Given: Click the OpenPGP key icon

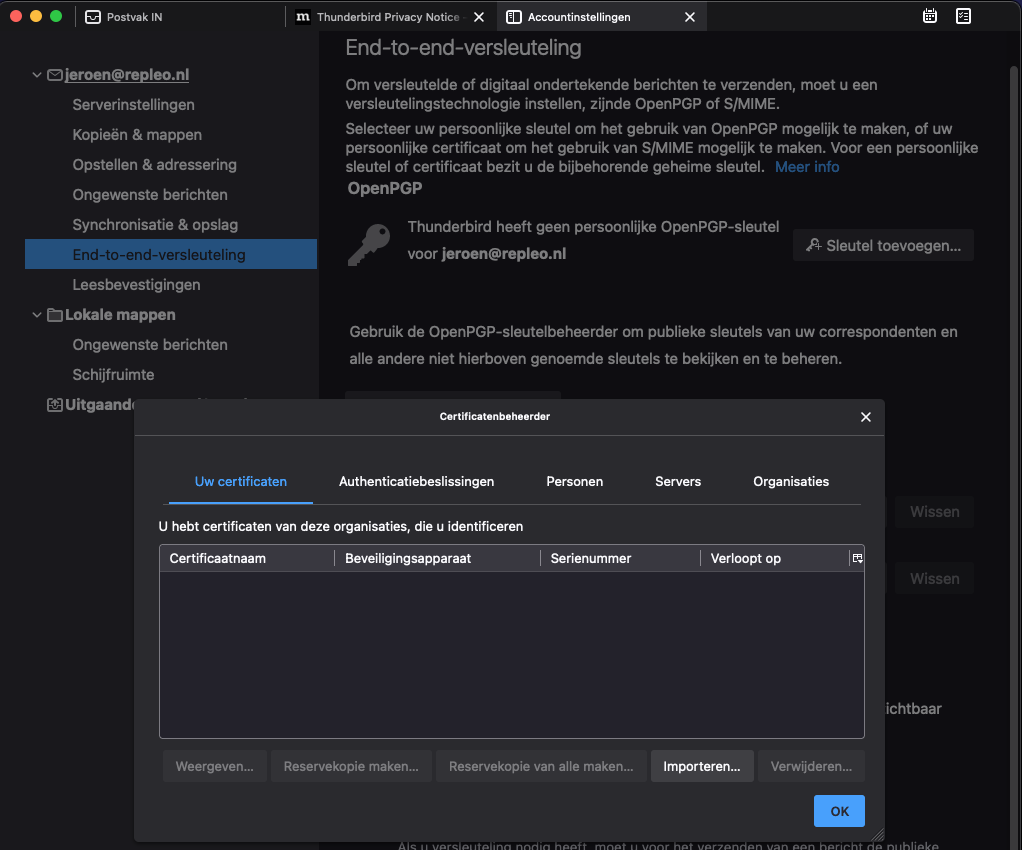Looking at the screenshot, I should click(369, 244).
